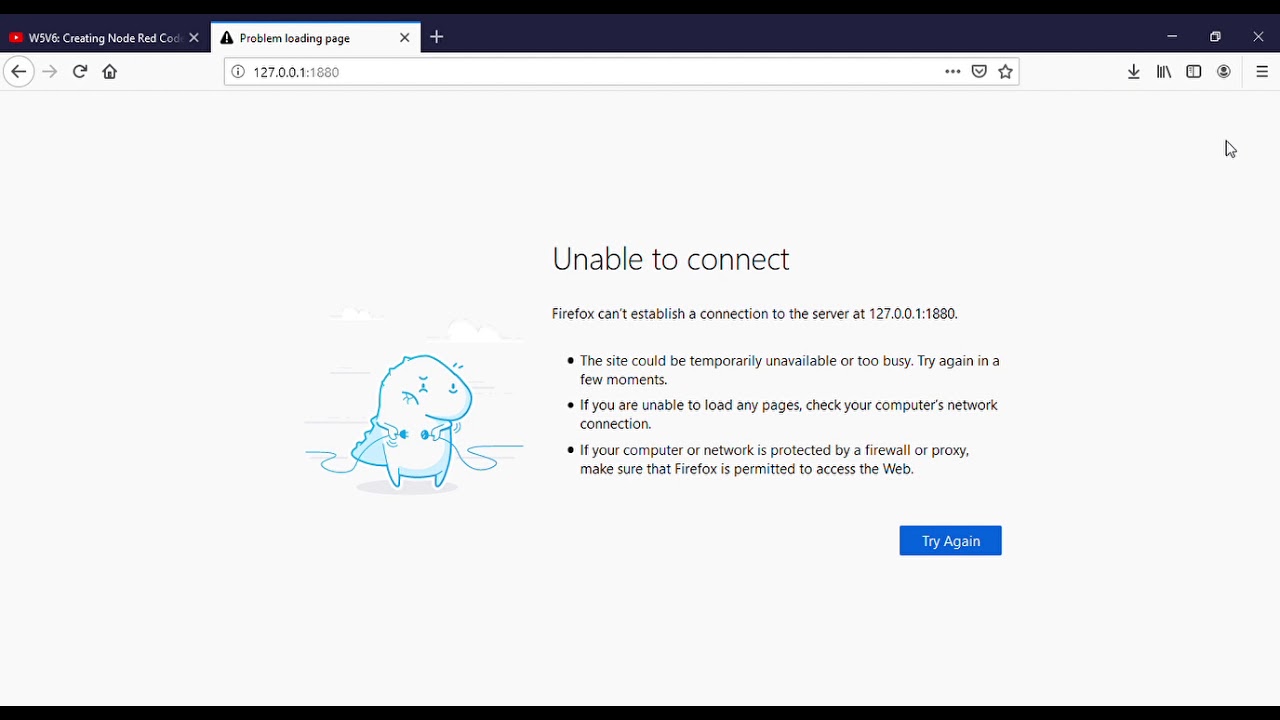Toggle the sidebars view
The width and height of the screenshot is (1280, 720).
click(x=1194, y=72)
